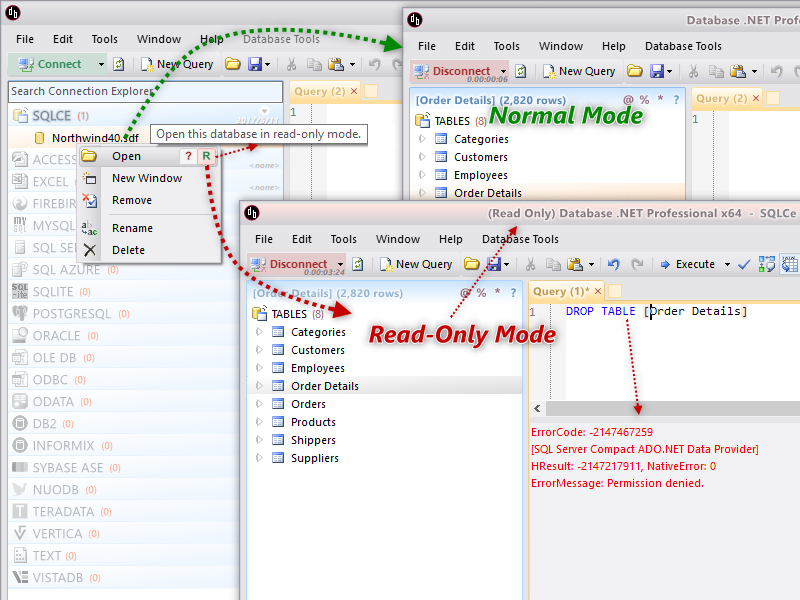The width and height of the screenshot is (800, 600).
Task: Click the percent icon in the top-right window's table panel
Action: pyautogui.click(x=644, y=100)
